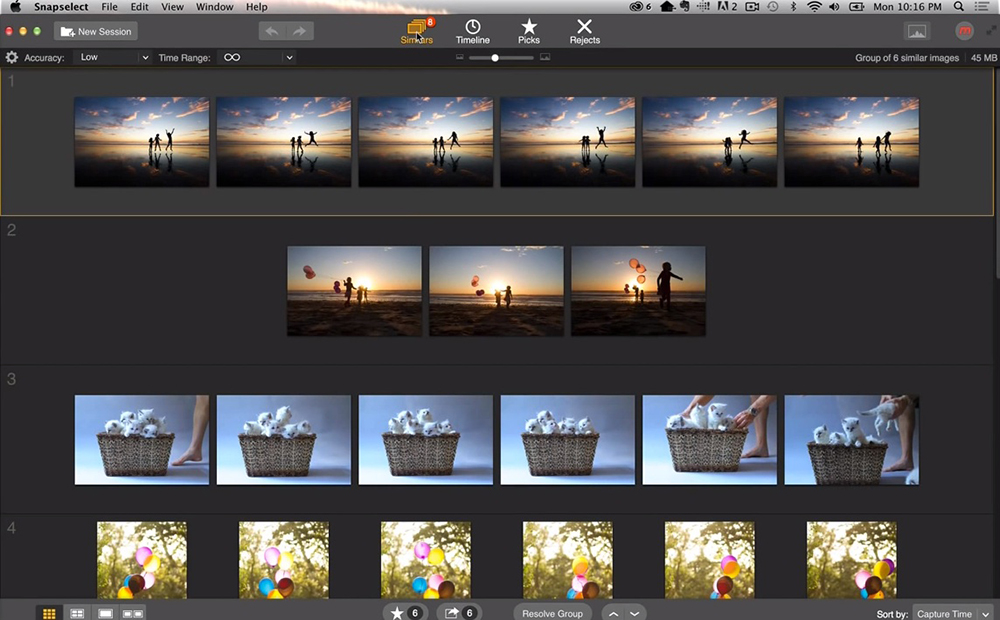Switch to side-by-side compare view mode
Image resolution: width=1000 pixels, height=620 pixels.
point(133,613)
